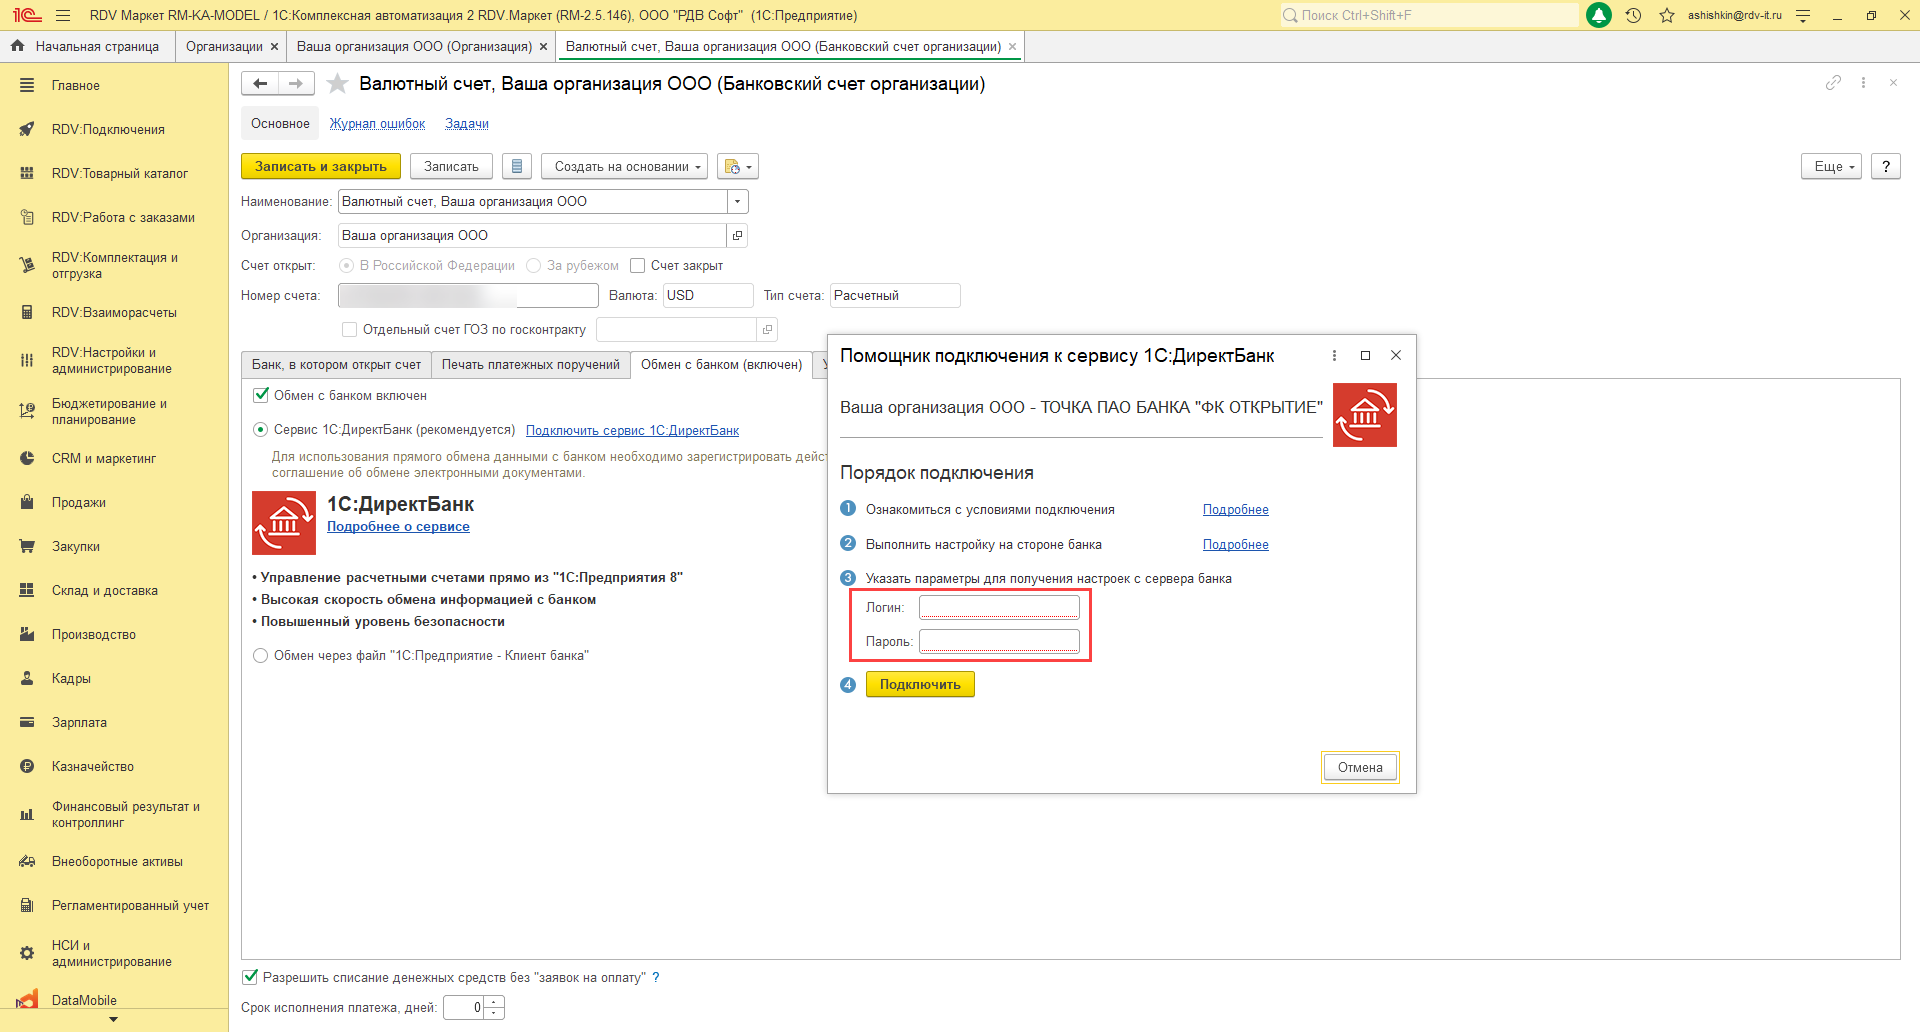Click the 'Логин' input field
Viewport: 1920px width, 1032px height.
tap(998, 607)
